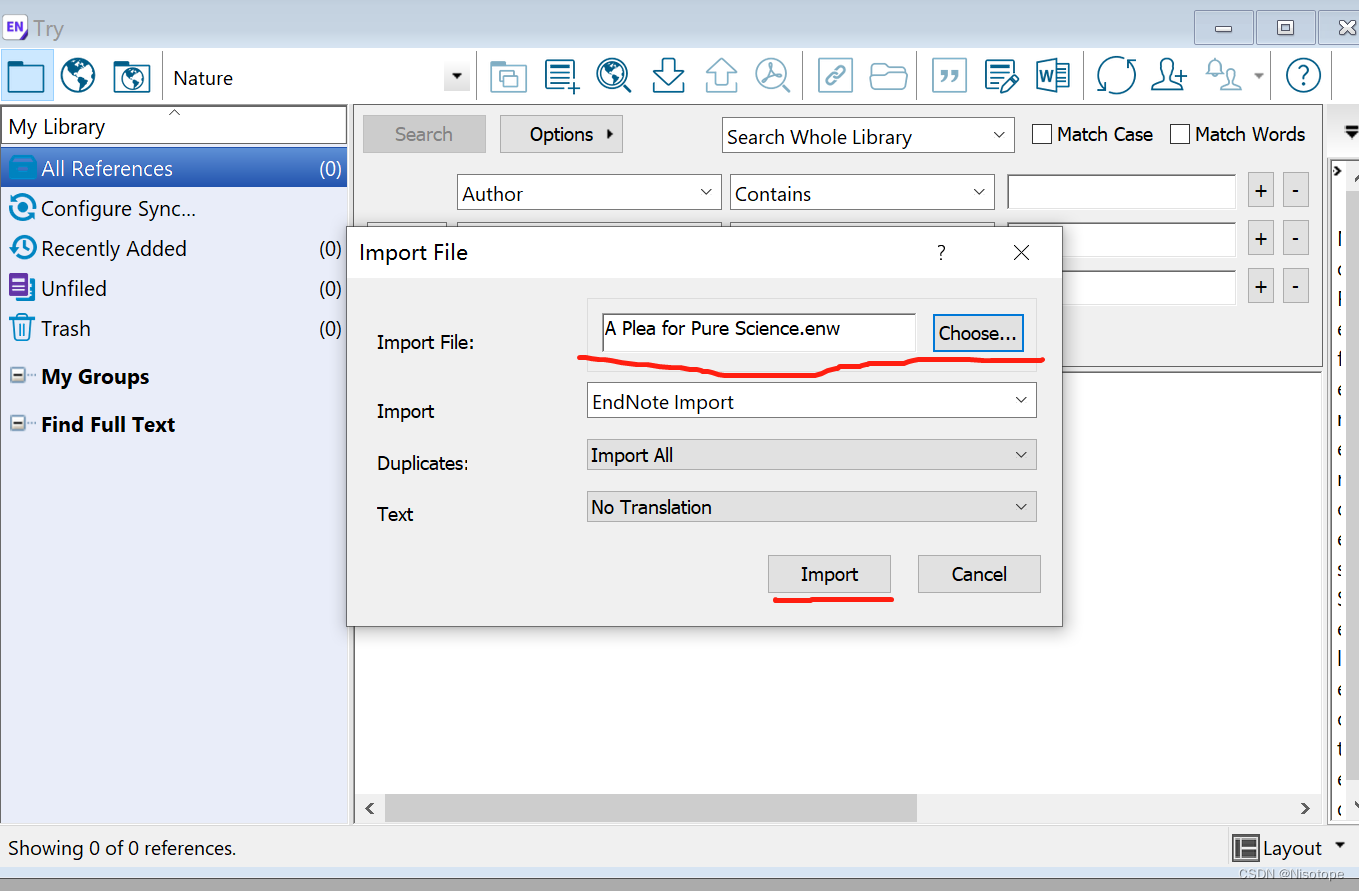The width and height of the screenshot is (1359, 891).
Task: Click horizontal scrollbar right arrow
Action: (x=1305, y=808)
